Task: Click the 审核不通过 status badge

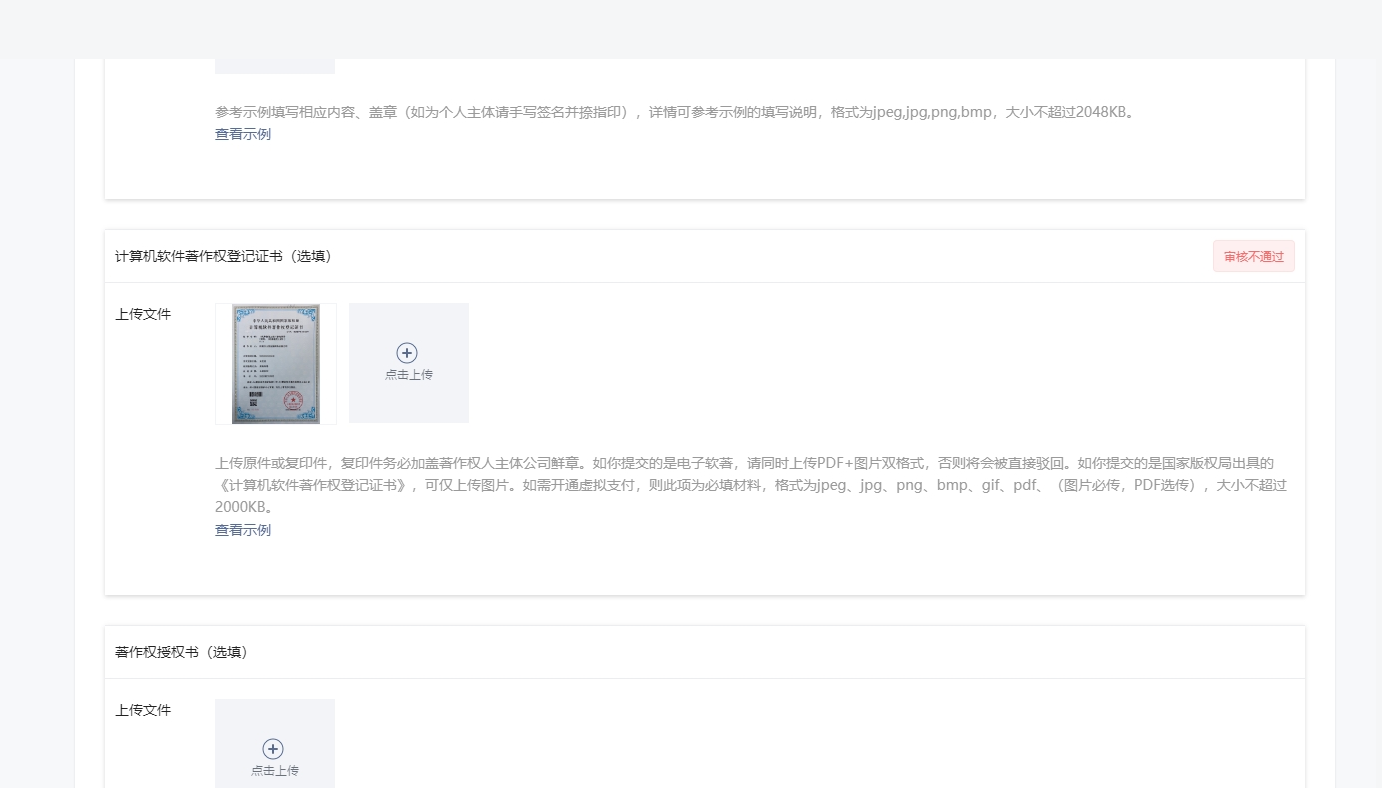Action: pos(1254,256)
